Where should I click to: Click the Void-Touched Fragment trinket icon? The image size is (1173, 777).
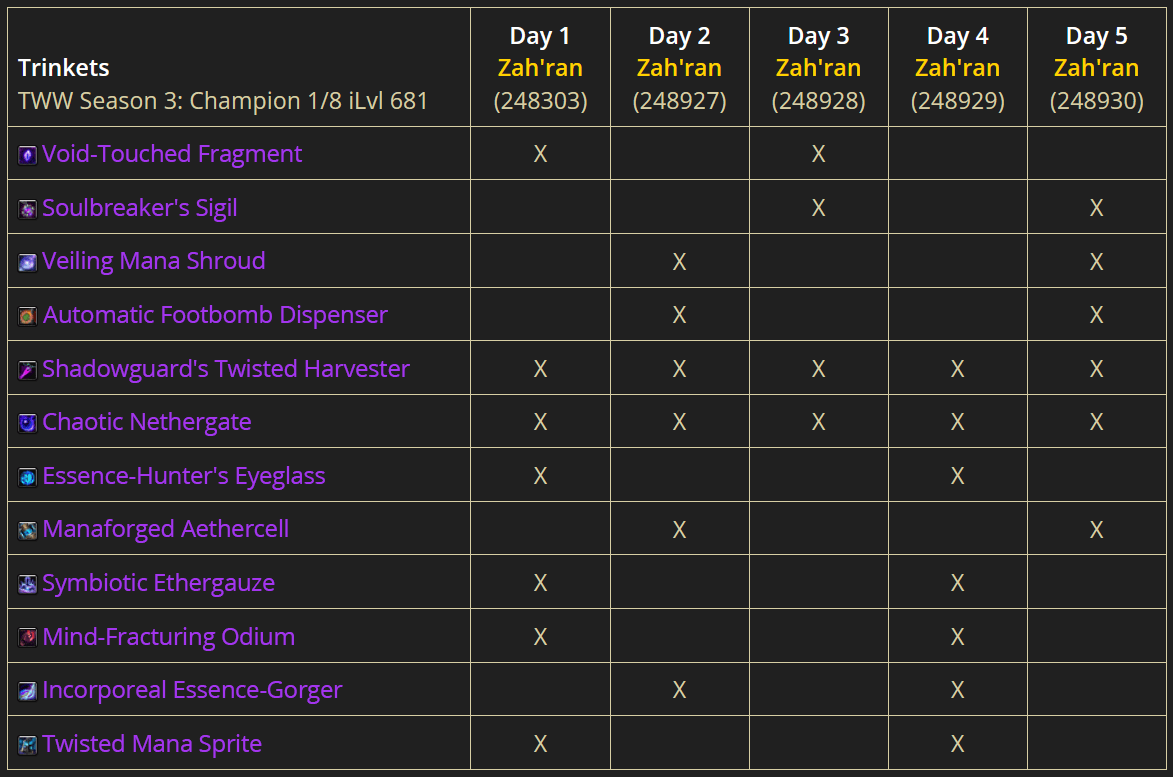pos(28,155)
